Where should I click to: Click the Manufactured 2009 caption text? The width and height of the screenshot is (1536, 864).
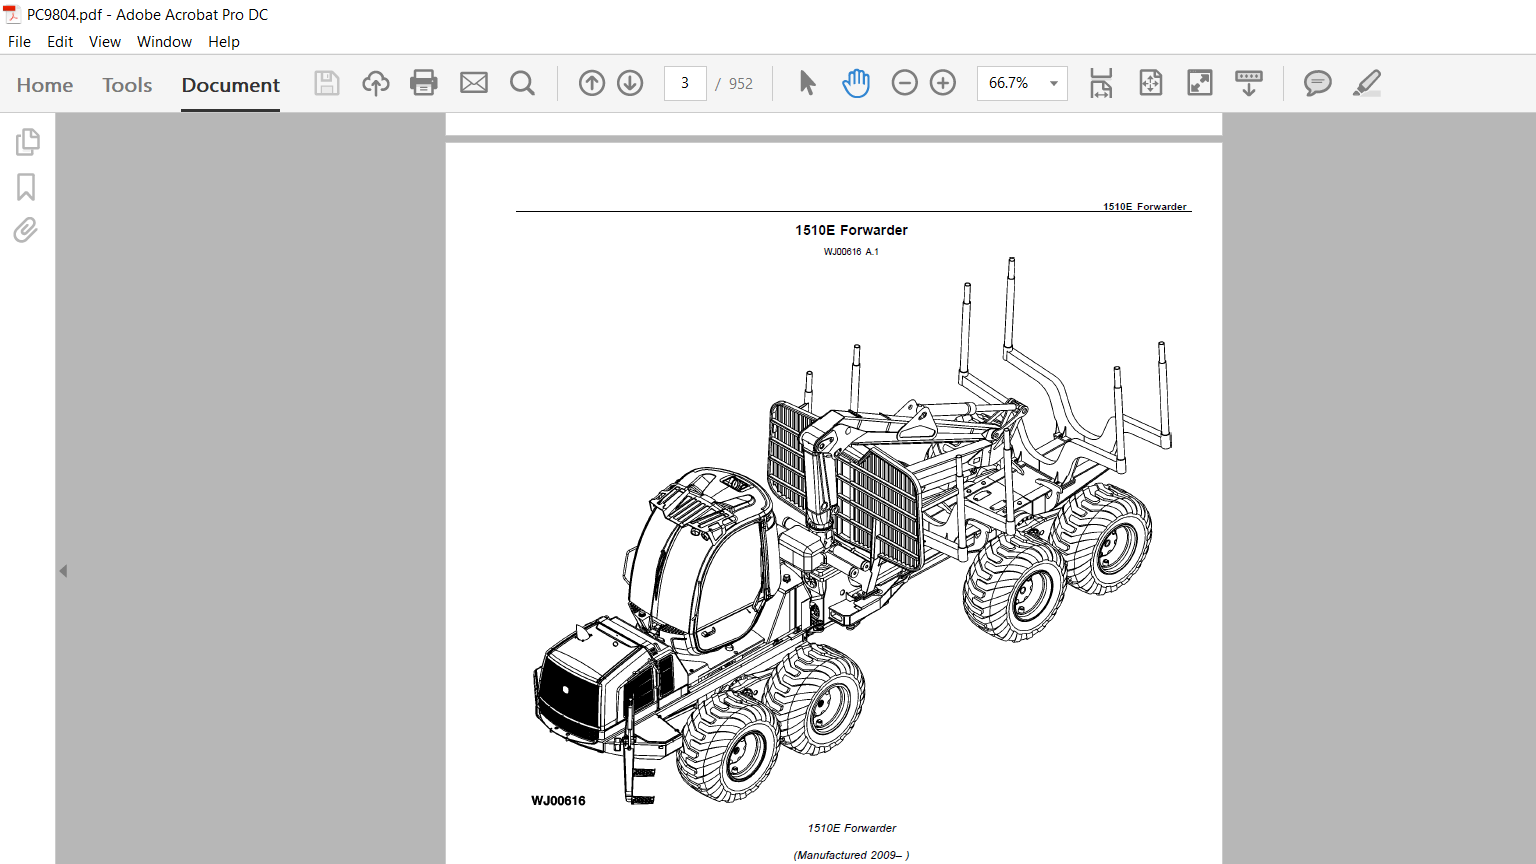(x=852, y=855)
